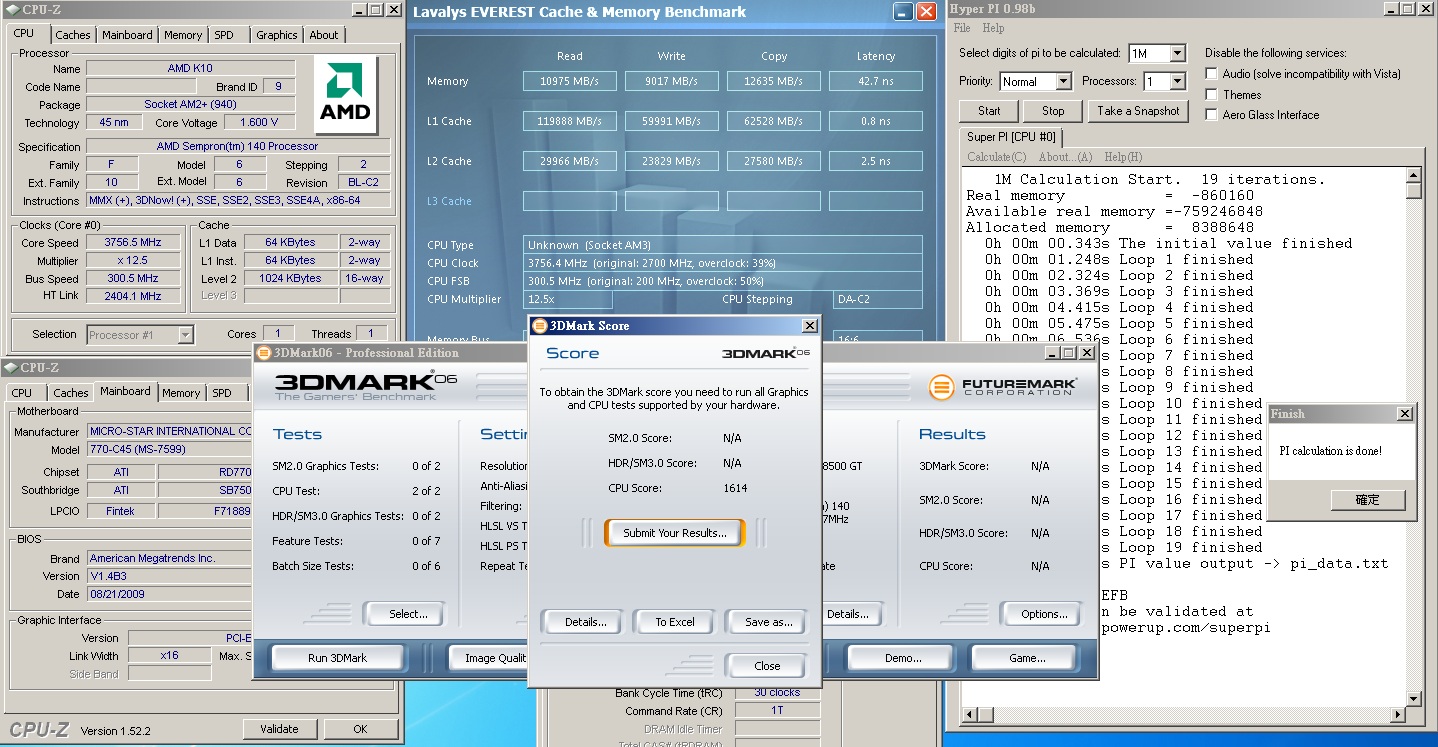
Task: Open Help(H) menu in Super PI
Action: 1123,157
